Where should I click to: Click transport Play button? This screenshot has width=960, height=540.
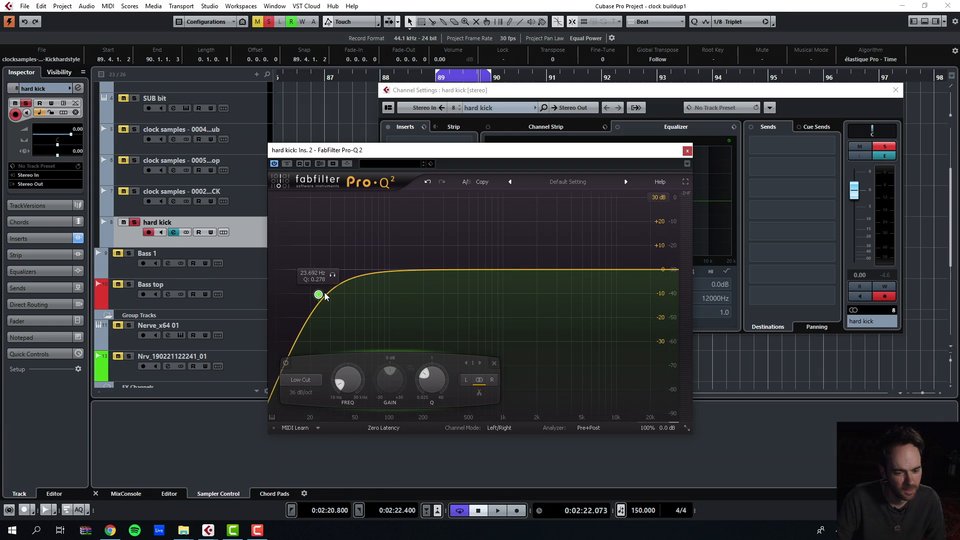(x=497, y=510)
